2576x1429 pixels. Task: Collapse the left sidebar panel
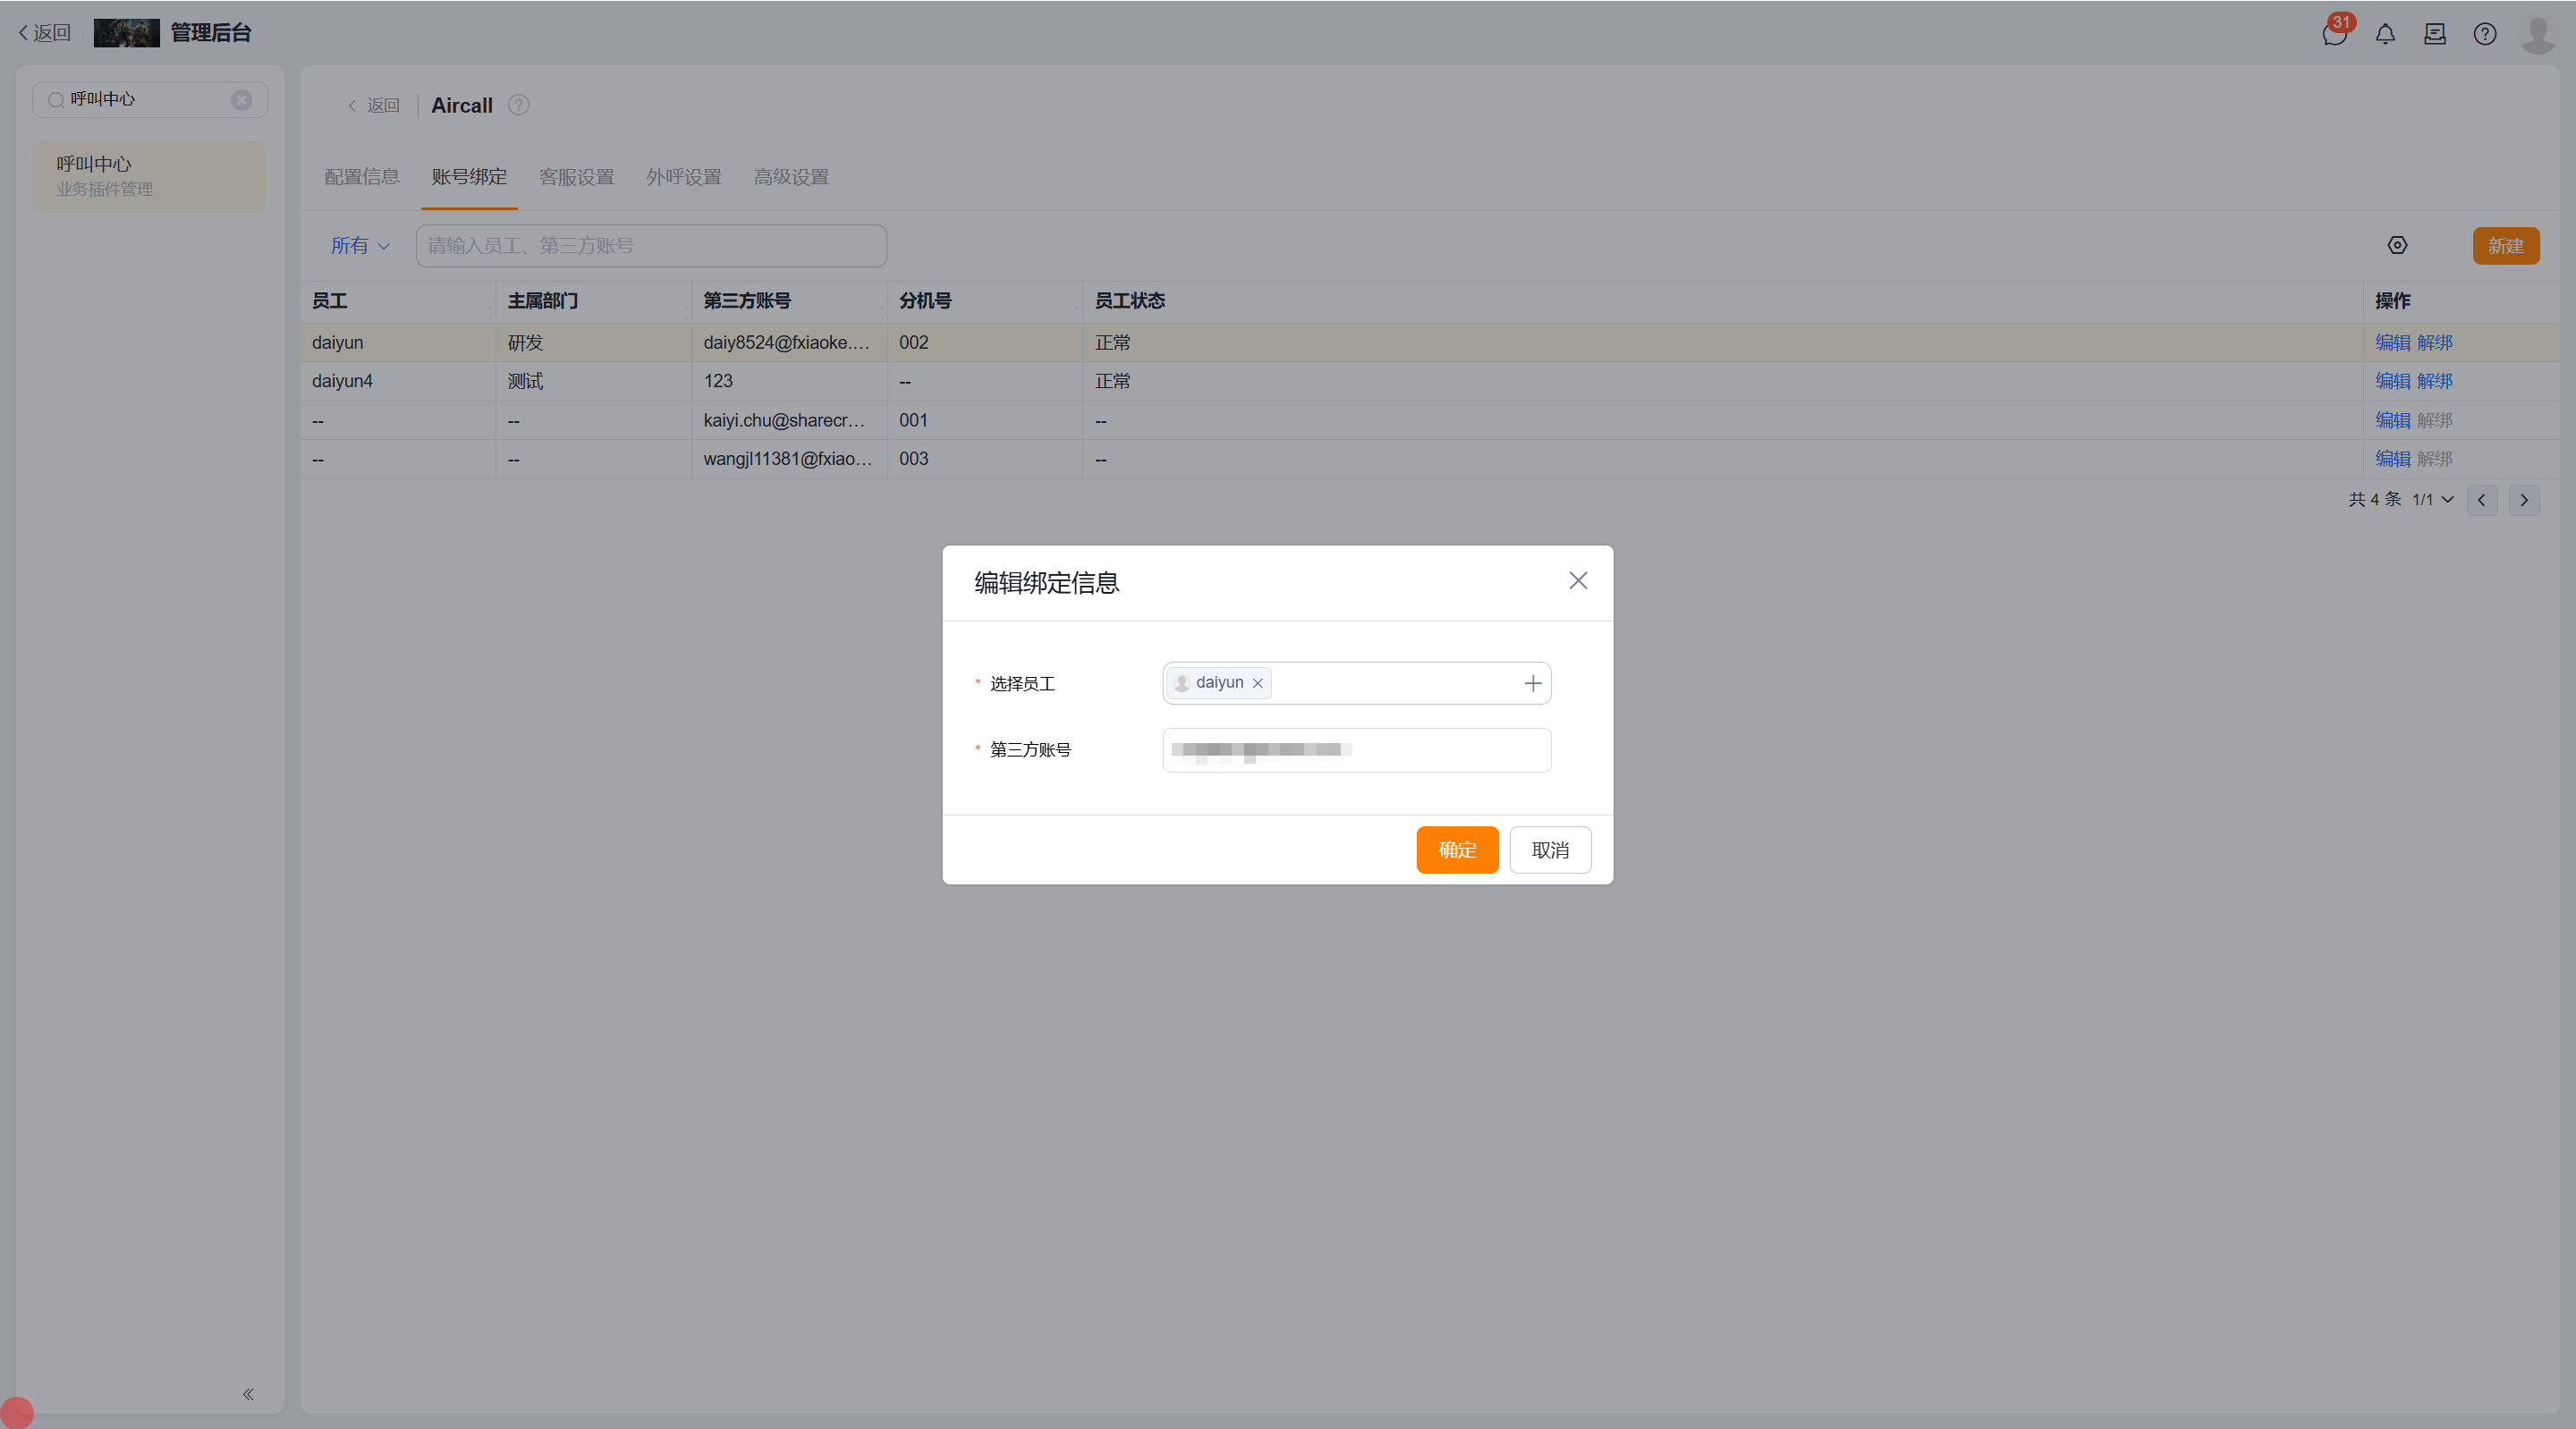coord(248,1393)
